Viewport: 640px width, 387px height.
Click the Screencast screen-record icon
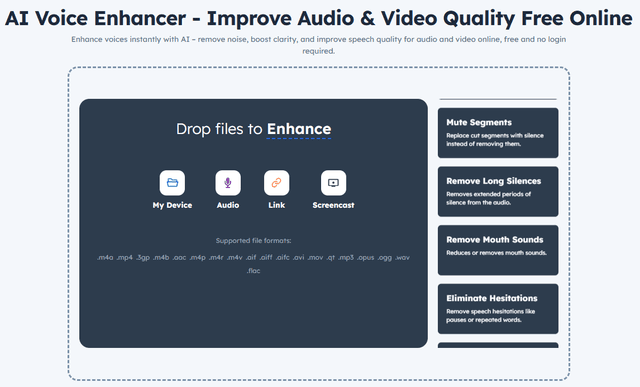333,182
